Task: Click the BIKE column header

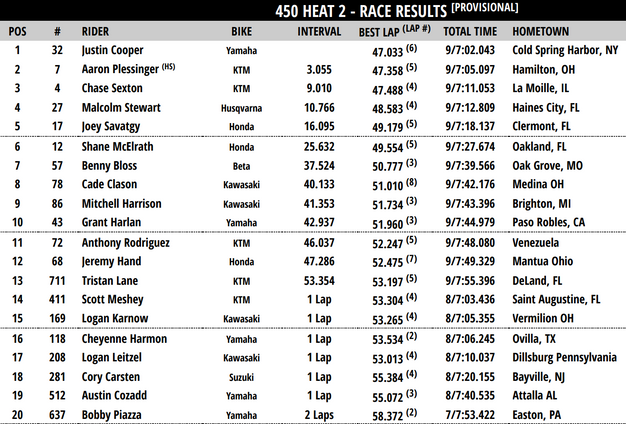Action: coord(242,30)
